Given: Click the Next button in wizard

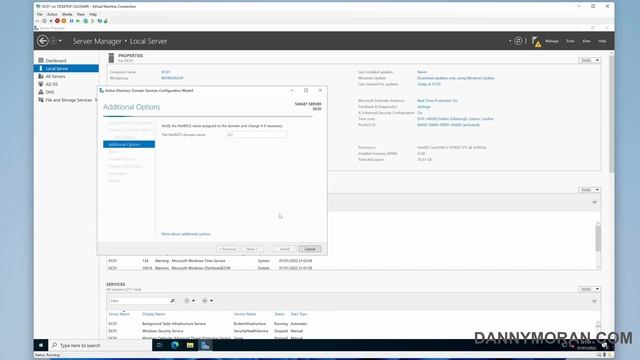Looking at the screenshot, I should pyautogui.click(x=252, y=249).
